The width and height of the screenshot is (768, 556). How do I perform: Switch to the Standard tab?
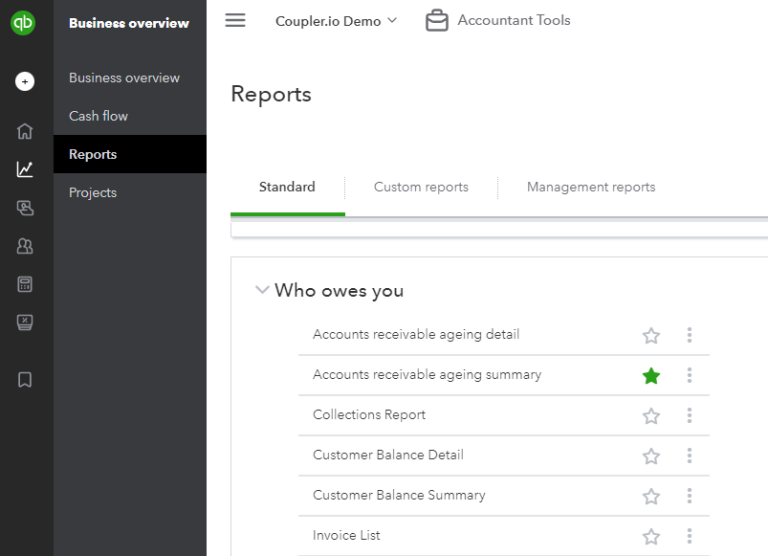(287, 187)
